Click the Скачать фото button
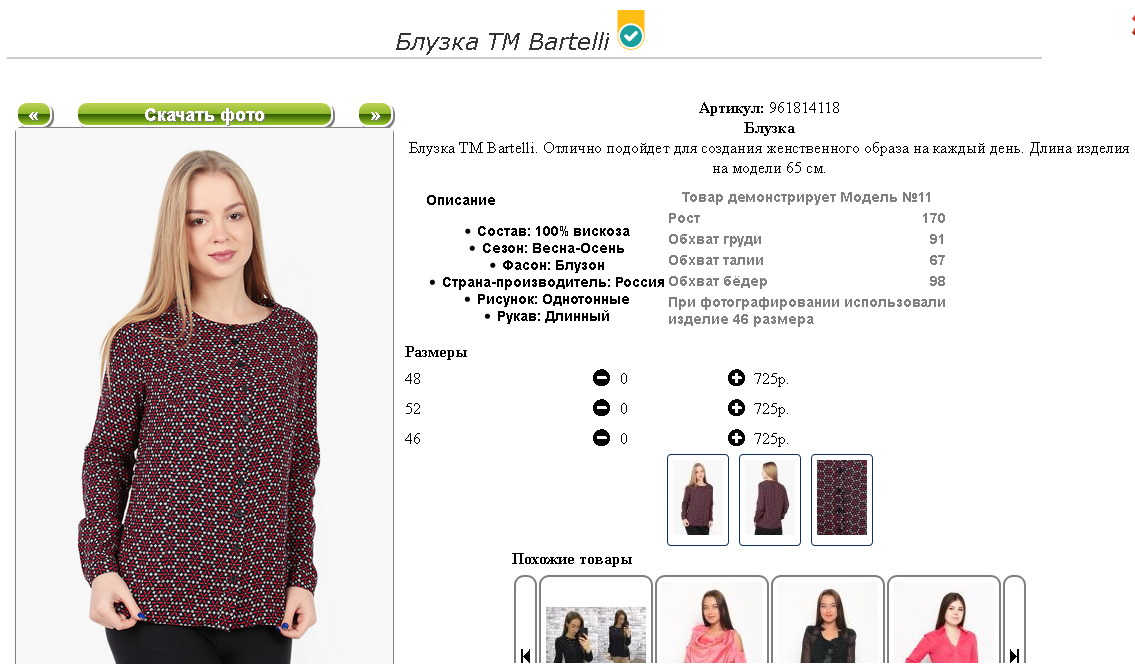This screenshot has height=664, width=1135. pyautogui.click(x=205, y=114)
